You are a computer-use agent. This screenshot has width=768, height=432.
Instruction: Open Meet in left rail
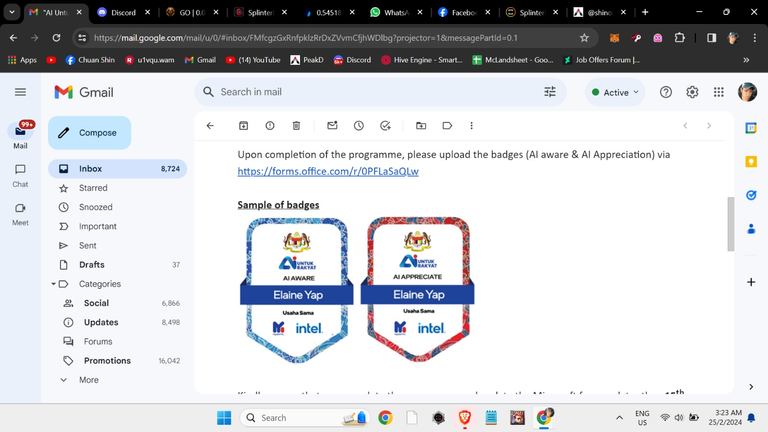tap(20, 214)
